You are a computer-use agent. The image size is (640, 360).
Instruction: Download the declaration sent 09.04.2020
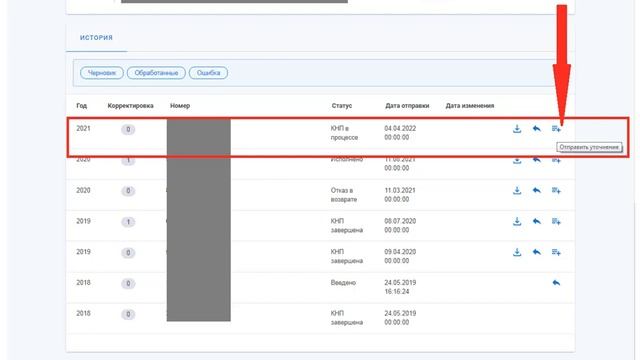517,252
